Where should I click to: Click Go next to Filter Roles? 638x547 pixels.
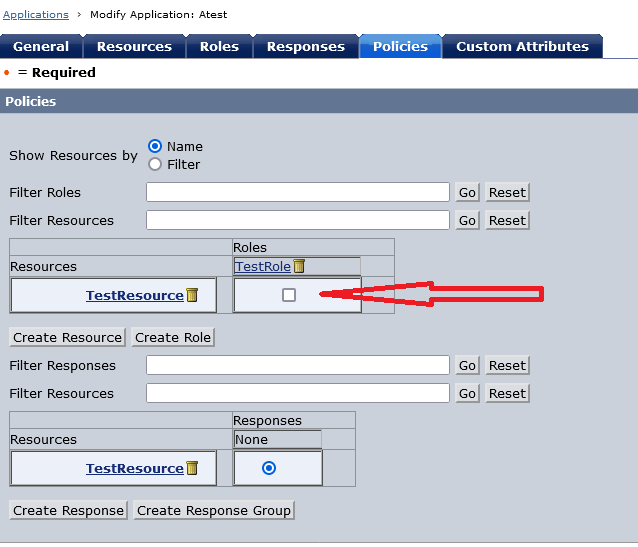[x=468, y=192]
